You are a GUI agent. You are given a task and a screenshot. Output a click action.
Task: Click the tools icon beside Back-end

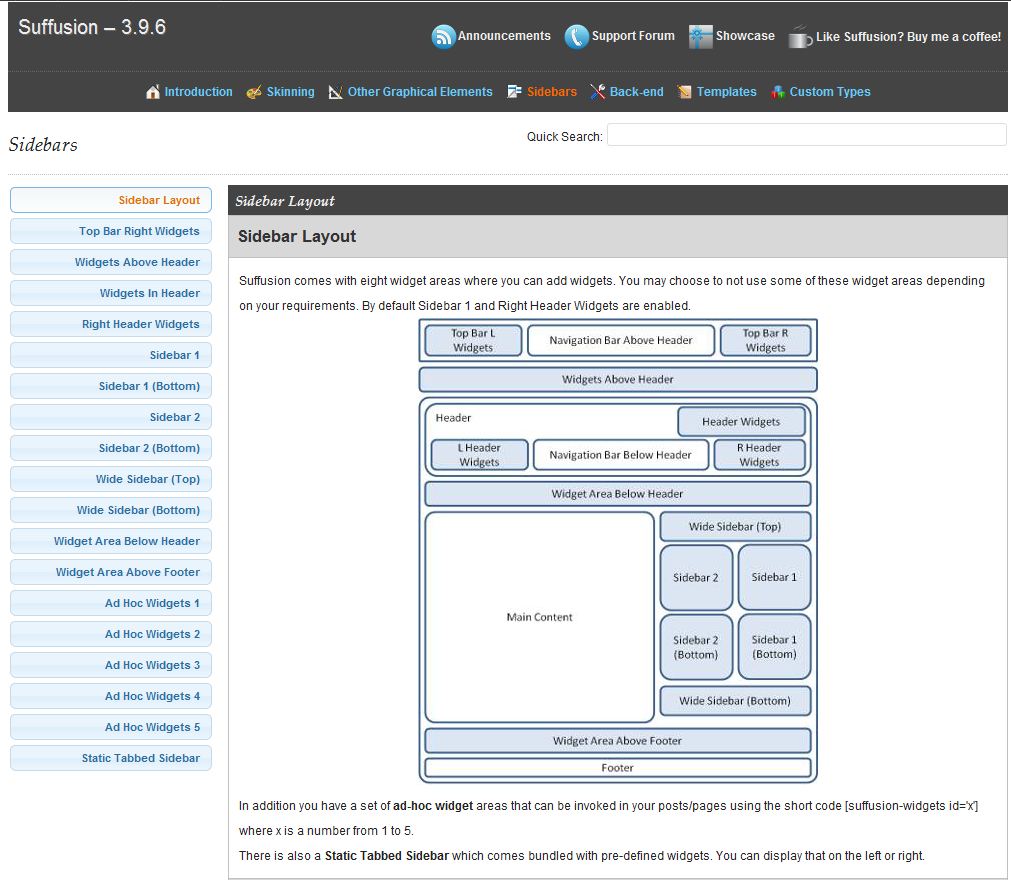(x=598, y=92)
